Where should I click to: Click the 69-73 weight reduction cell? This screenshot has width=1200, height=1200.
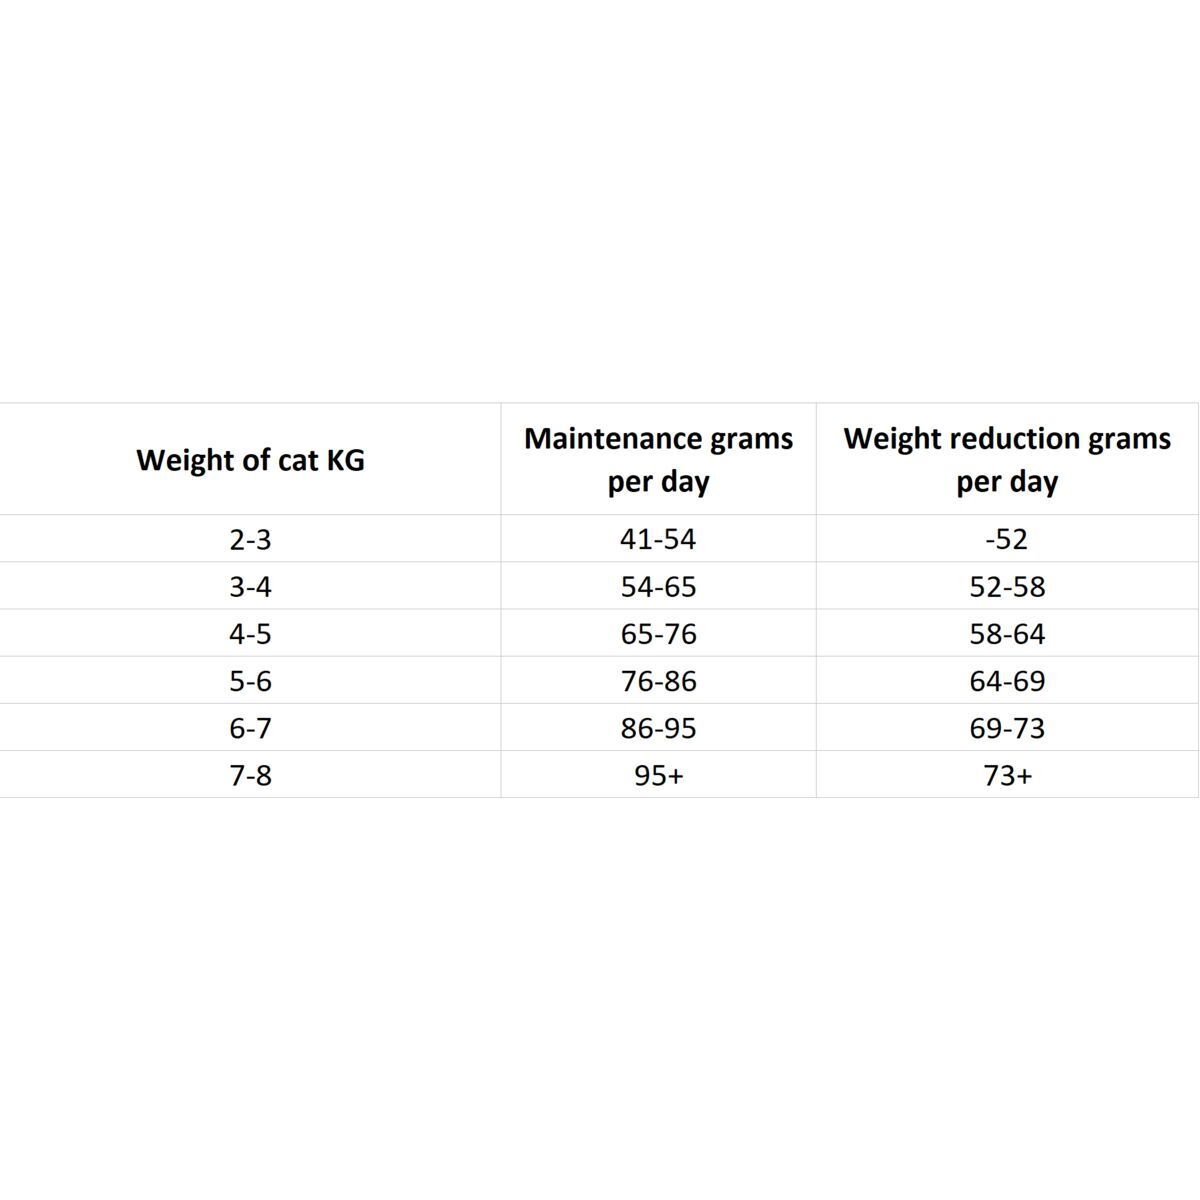tap(1007, 728)
